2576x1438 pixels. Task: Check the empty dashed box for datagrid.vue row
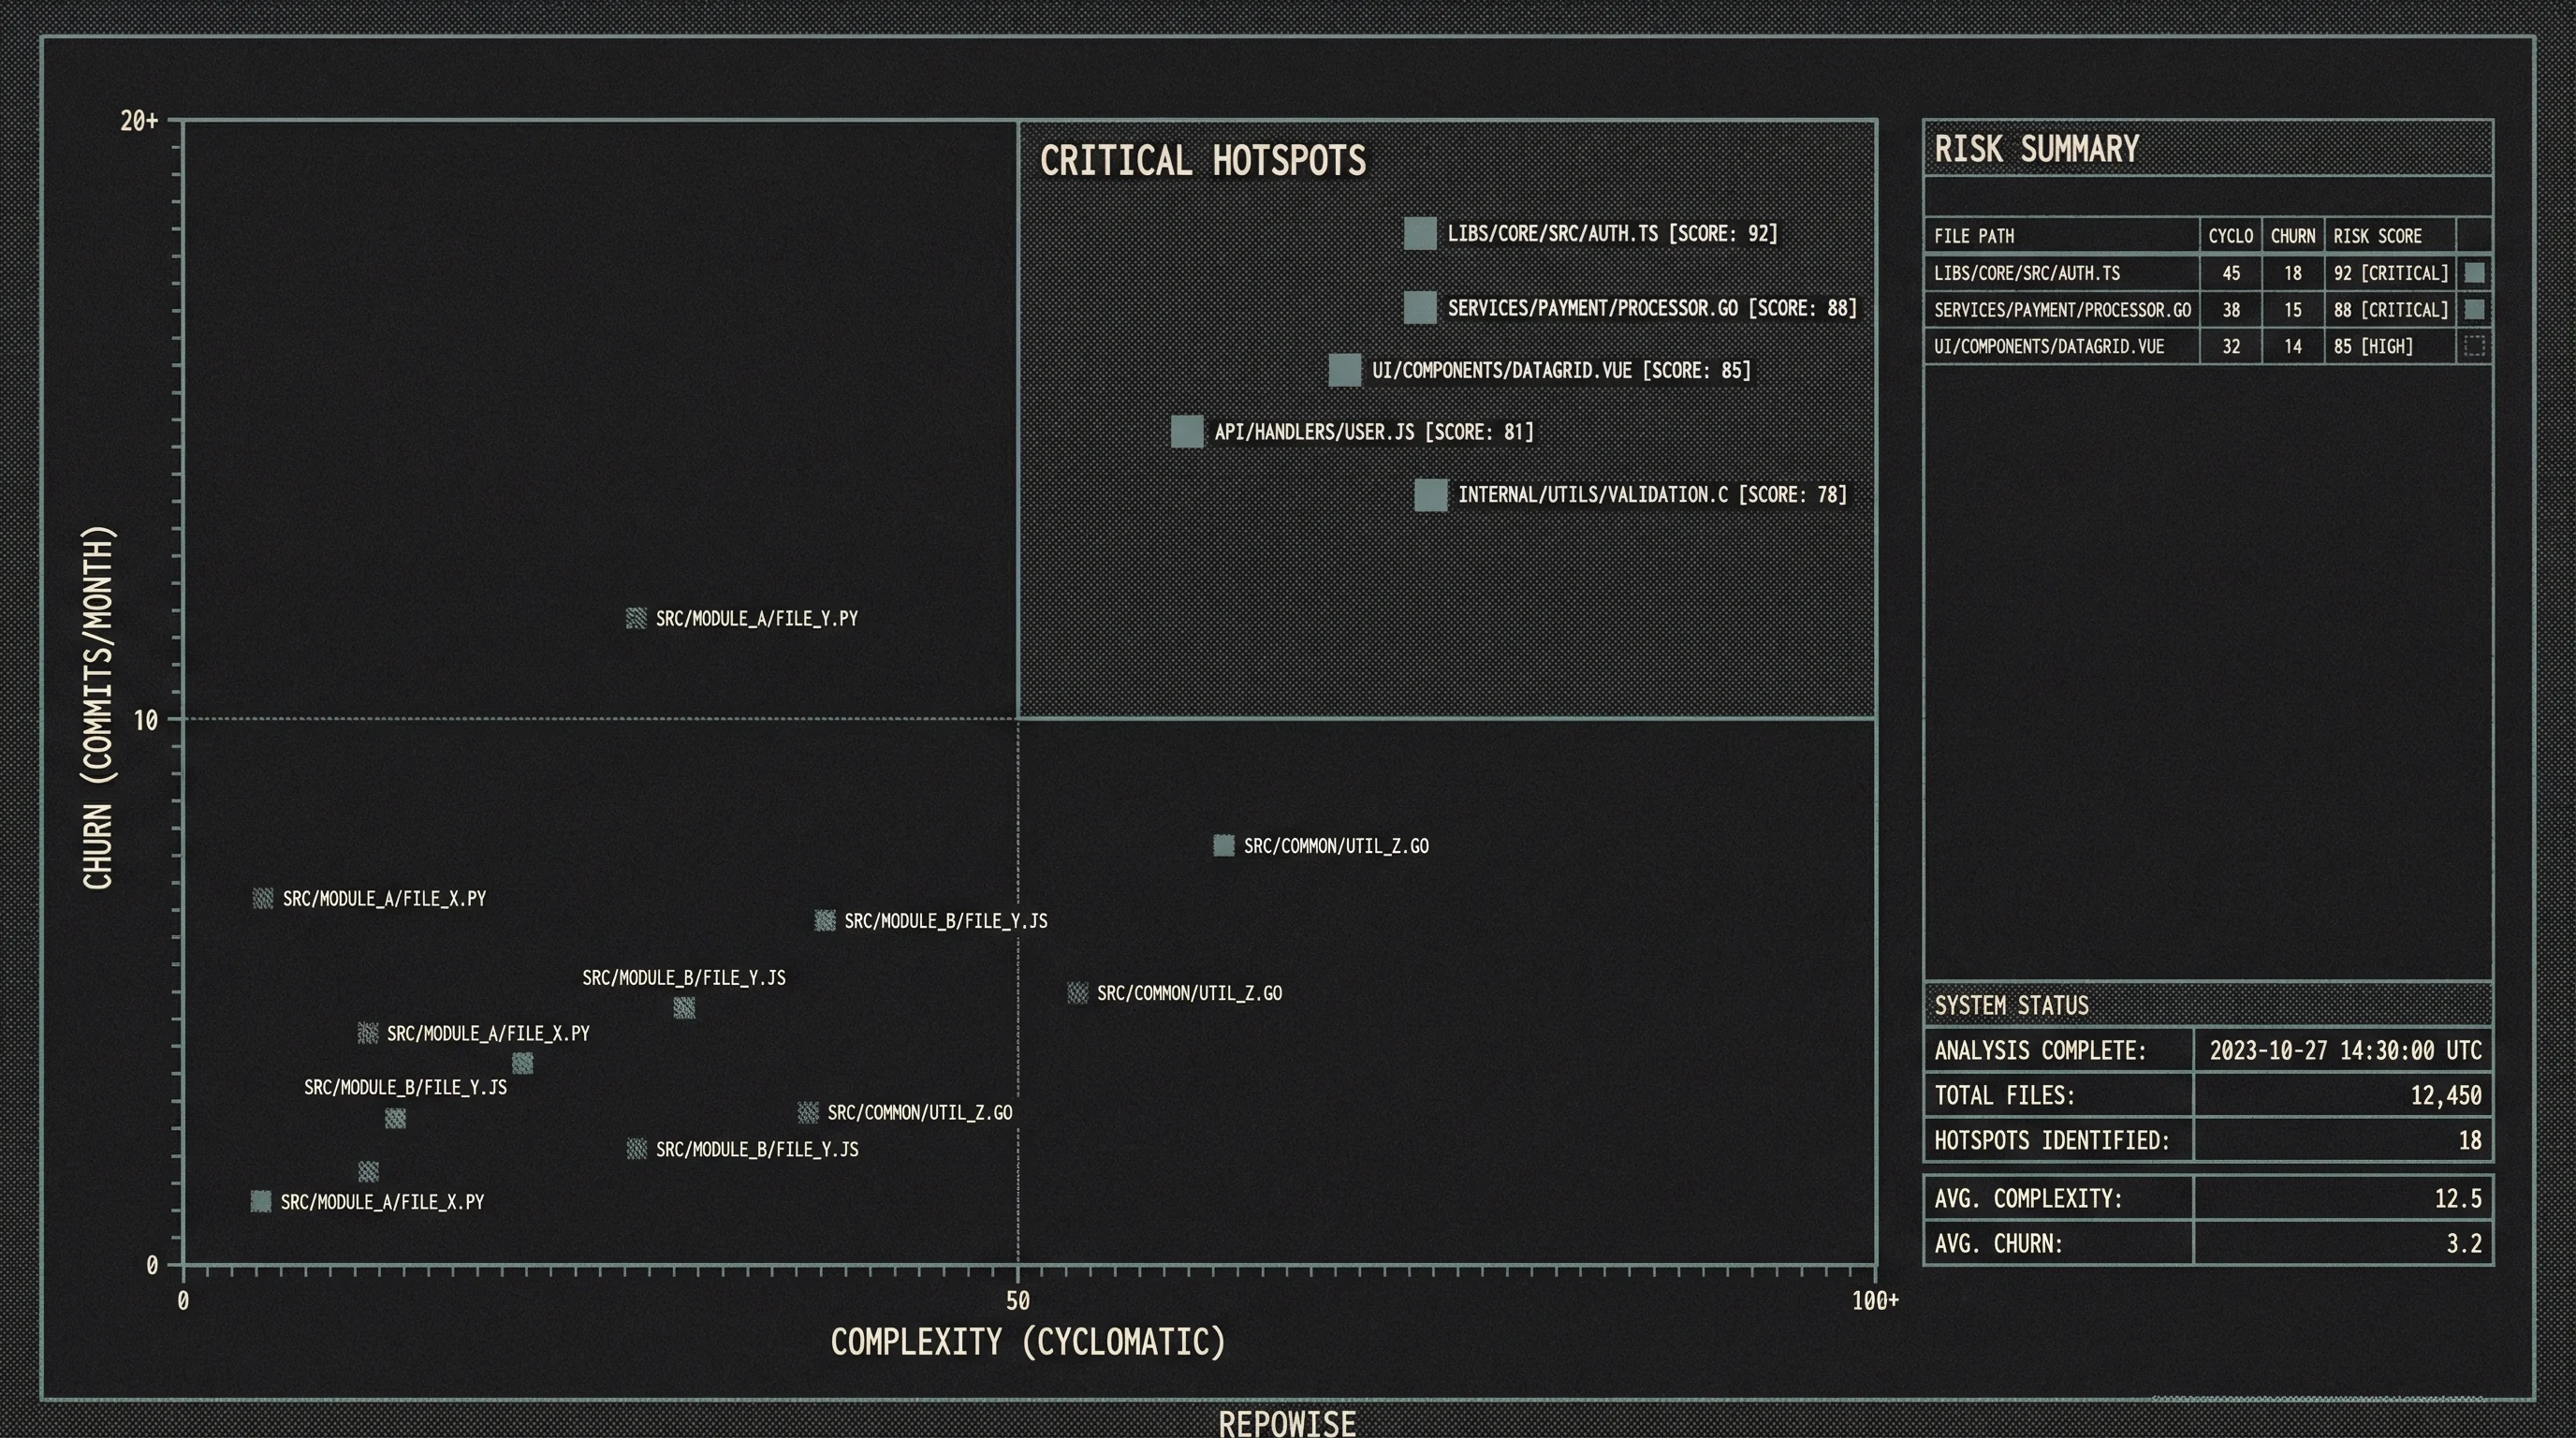point(2474,346)
